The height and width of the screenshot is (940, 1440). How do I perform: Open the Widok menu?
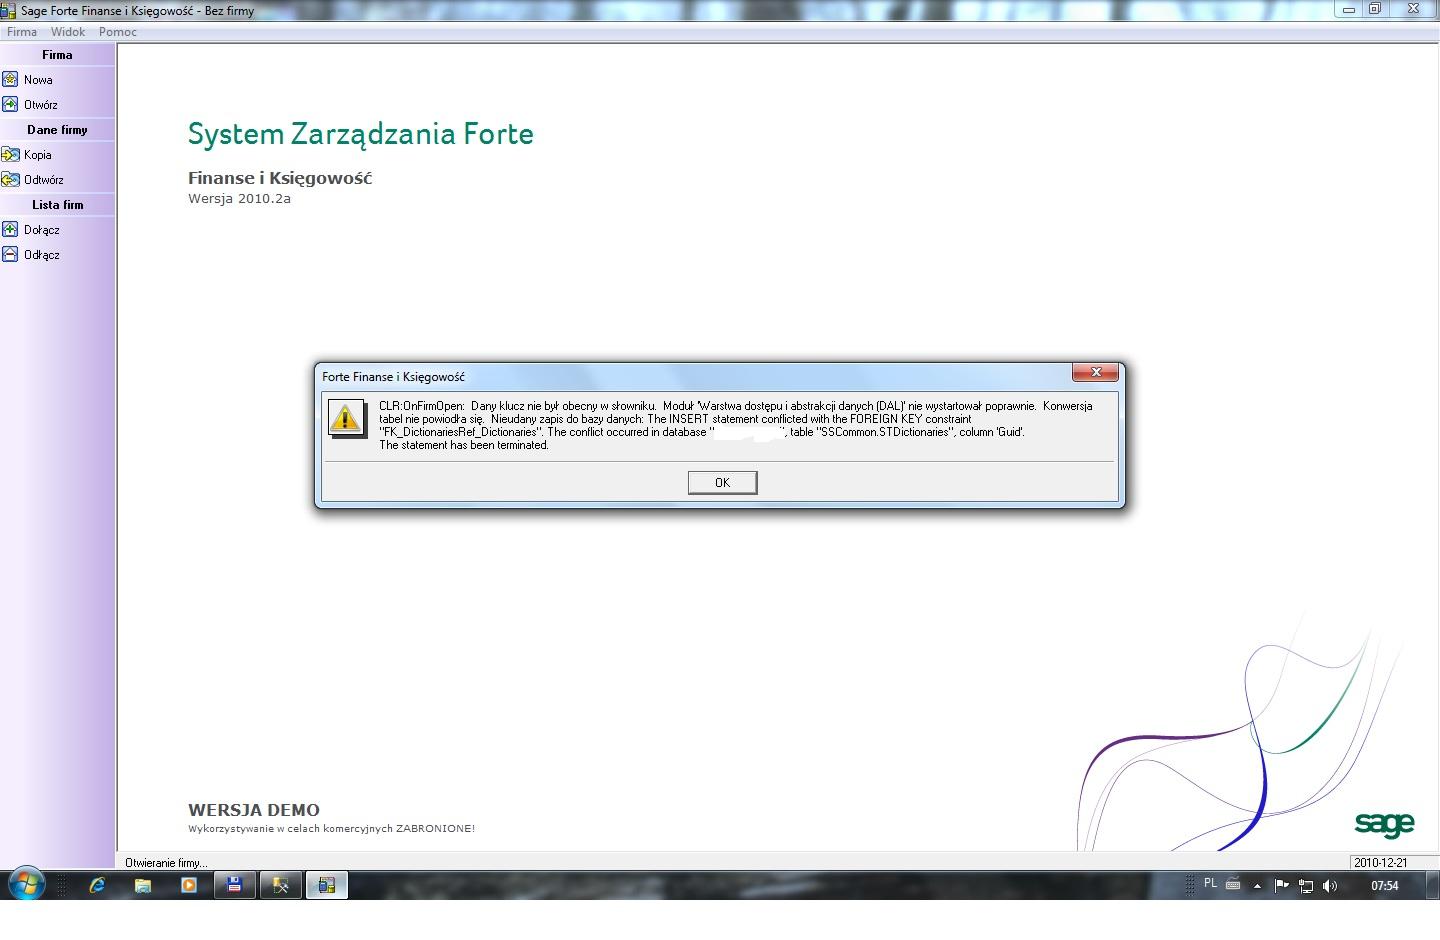click(68, 32)
